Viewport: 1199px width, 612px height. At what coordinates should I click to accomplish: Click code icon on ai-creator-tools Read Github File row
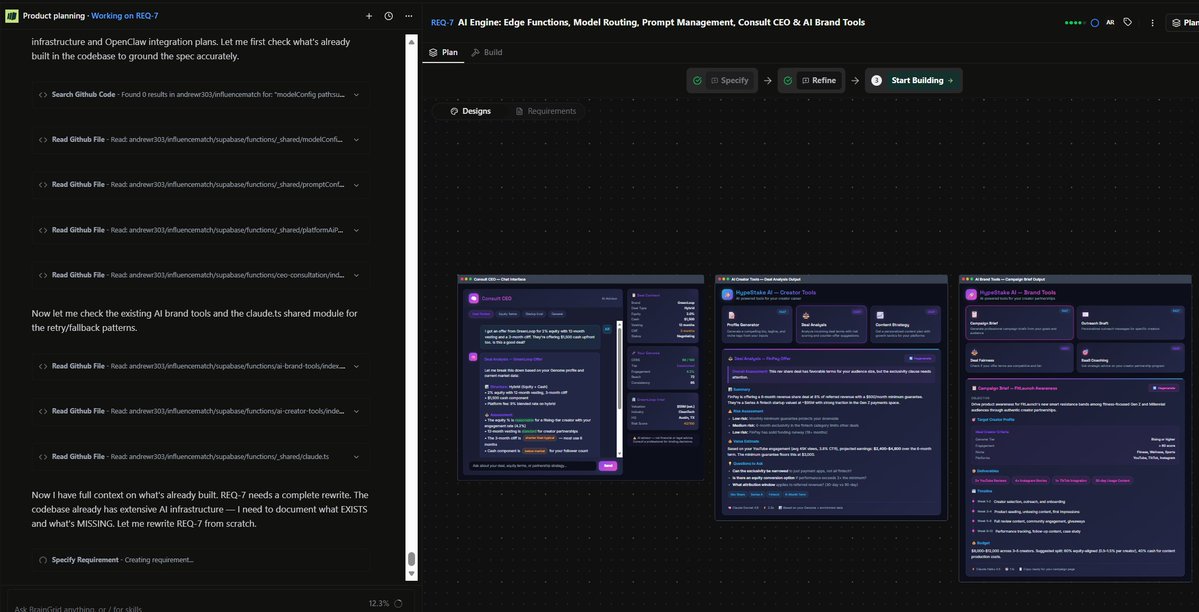tap(43, 412)
